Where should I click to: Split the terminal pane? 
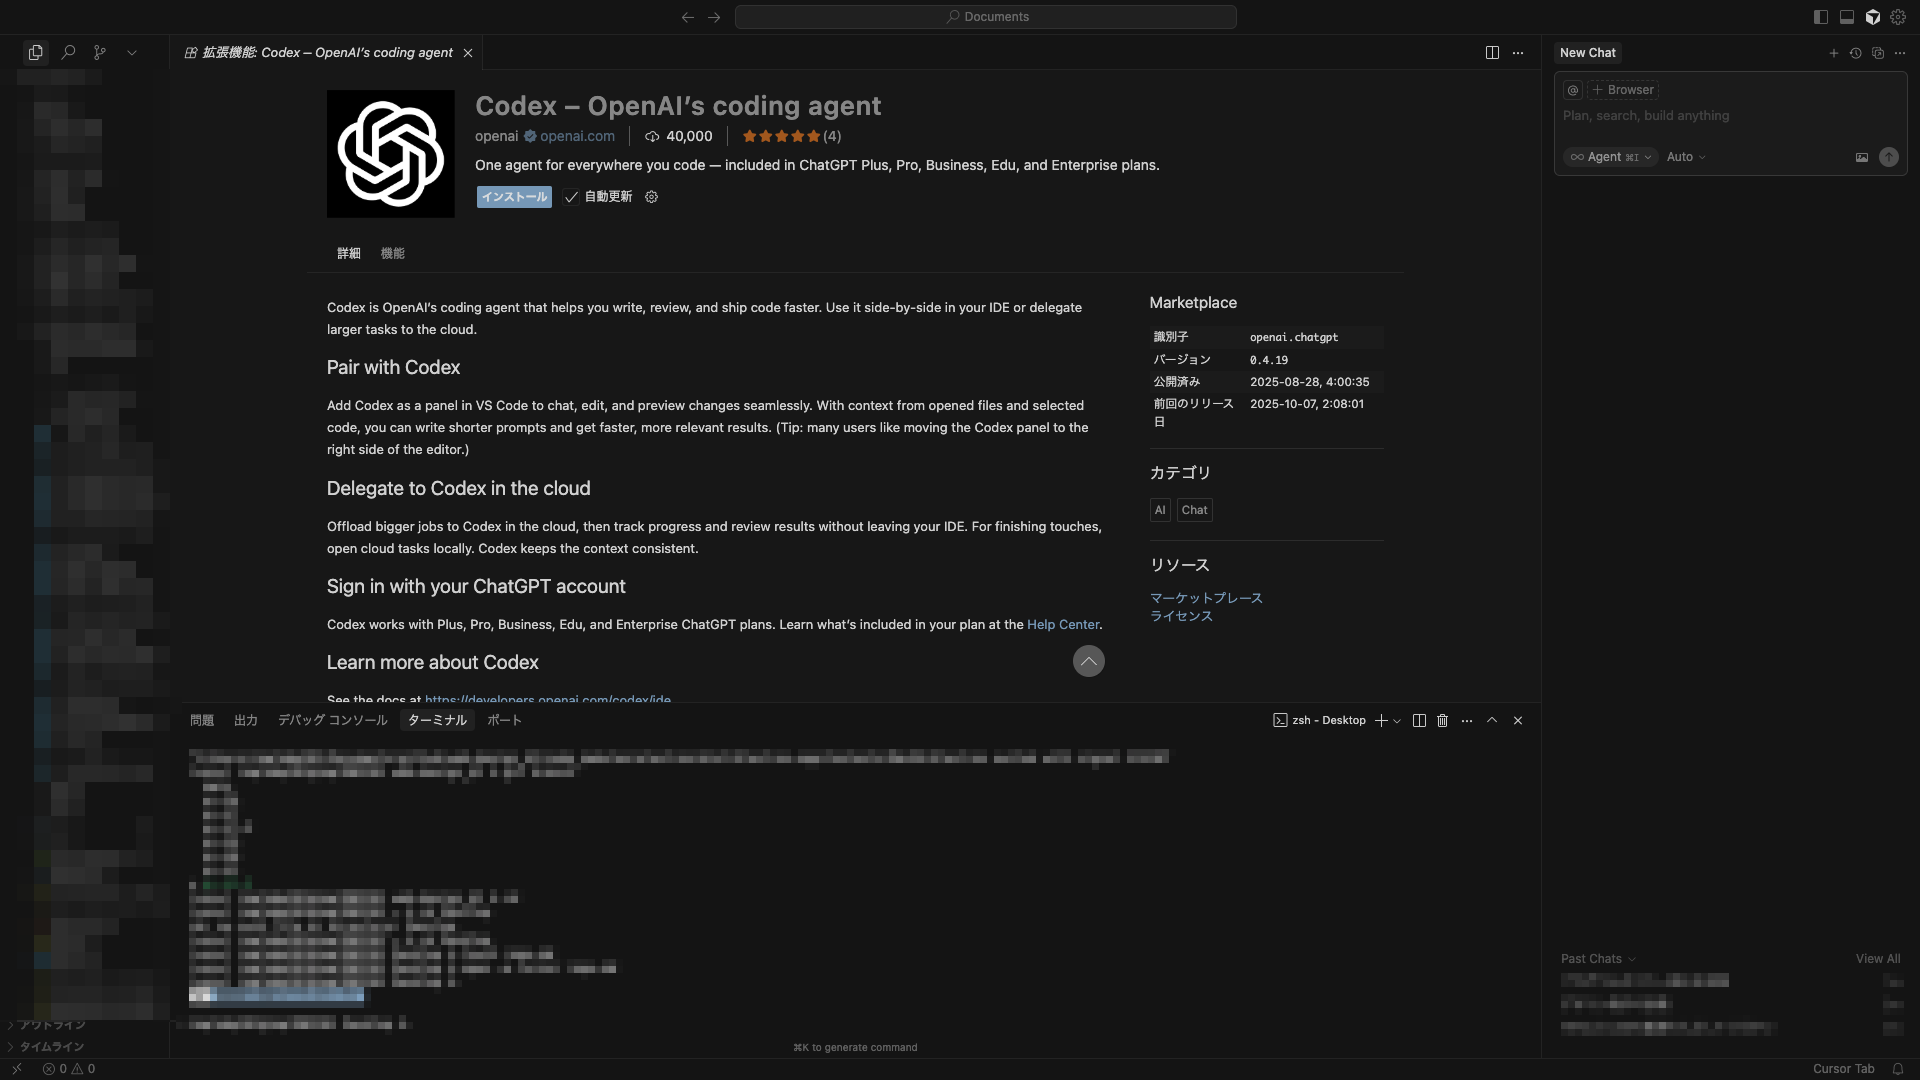click(x=1419, y=720)
